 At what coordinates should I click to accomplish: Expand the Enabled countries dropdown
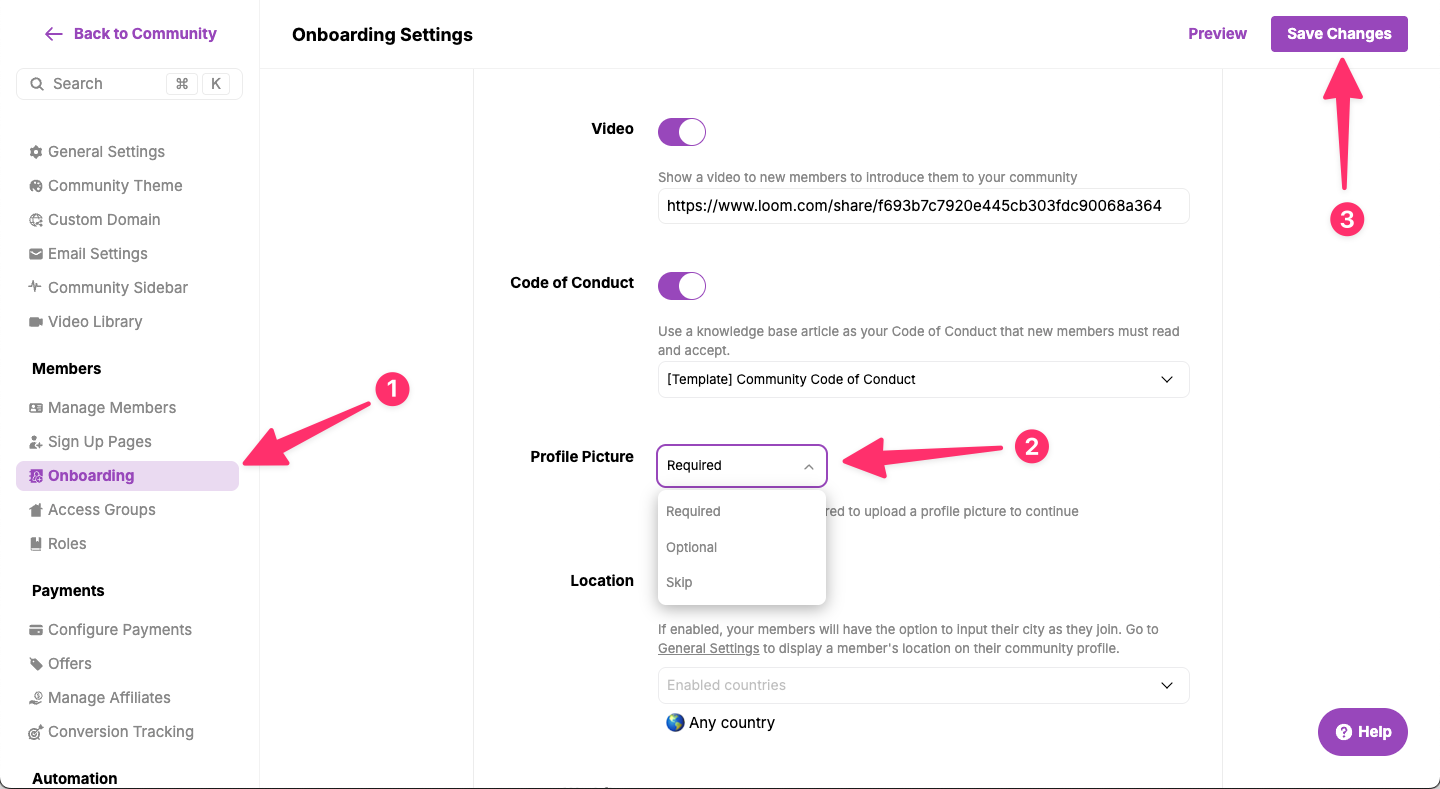tap(923, 685)
